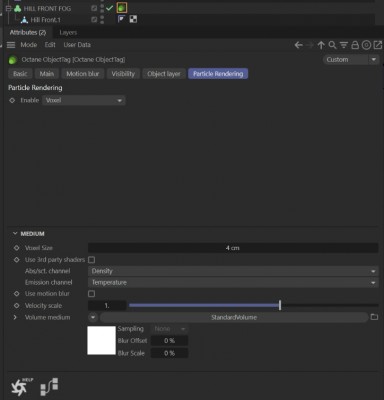Click the StandardVolume medium button
This screenshot has height=400, width=384.
coord(234,317)
